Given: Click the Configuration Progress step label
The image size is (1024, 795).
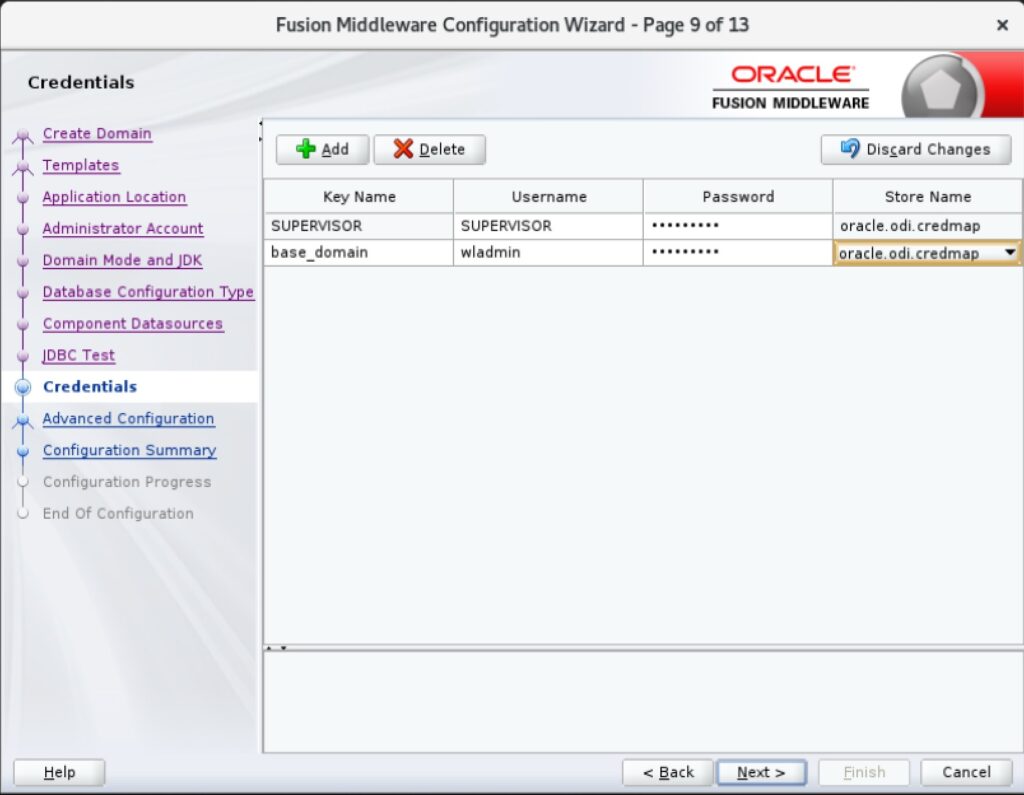Looking at the screenshot, I should [127, 482].
